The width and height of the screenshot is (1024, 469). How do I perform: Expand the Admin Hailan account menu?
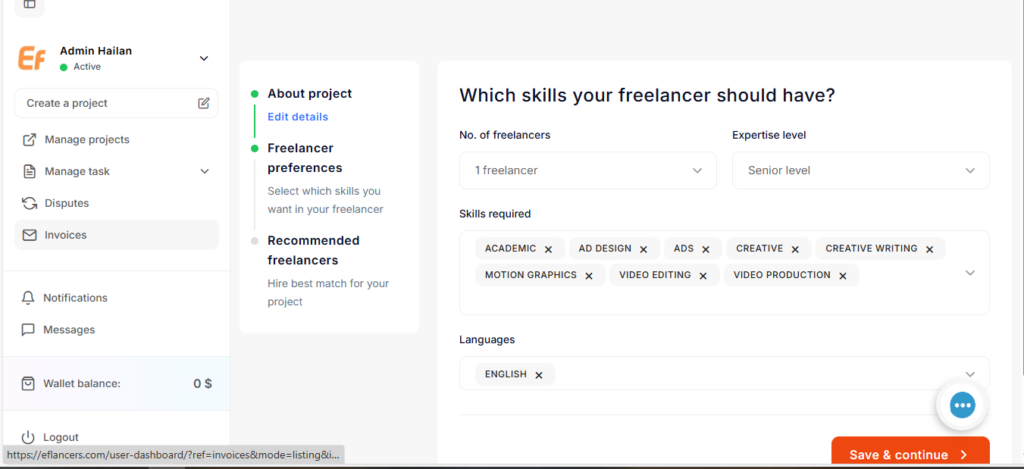(204, 58)
